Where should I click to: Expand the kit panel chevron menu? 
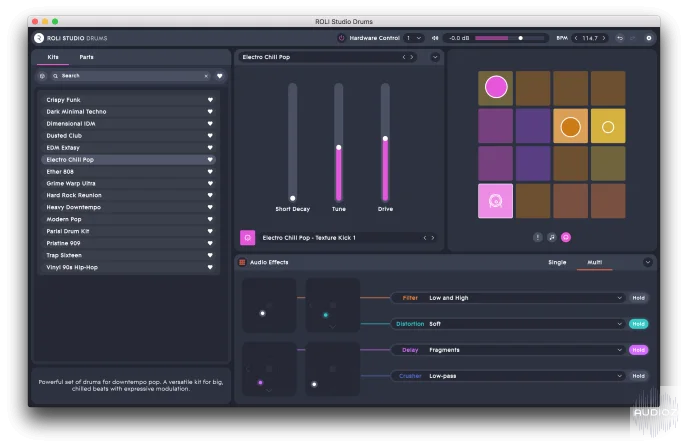click(x=435, y=57)
